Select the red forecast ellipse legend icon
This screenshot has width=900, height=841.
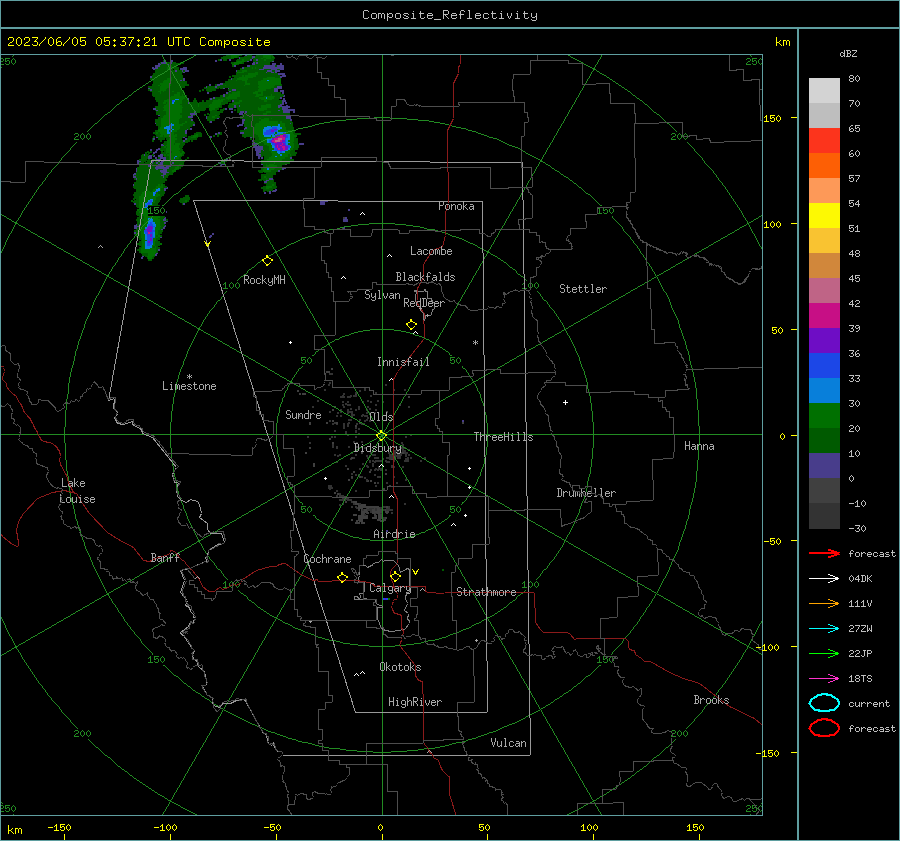point(824,728)
